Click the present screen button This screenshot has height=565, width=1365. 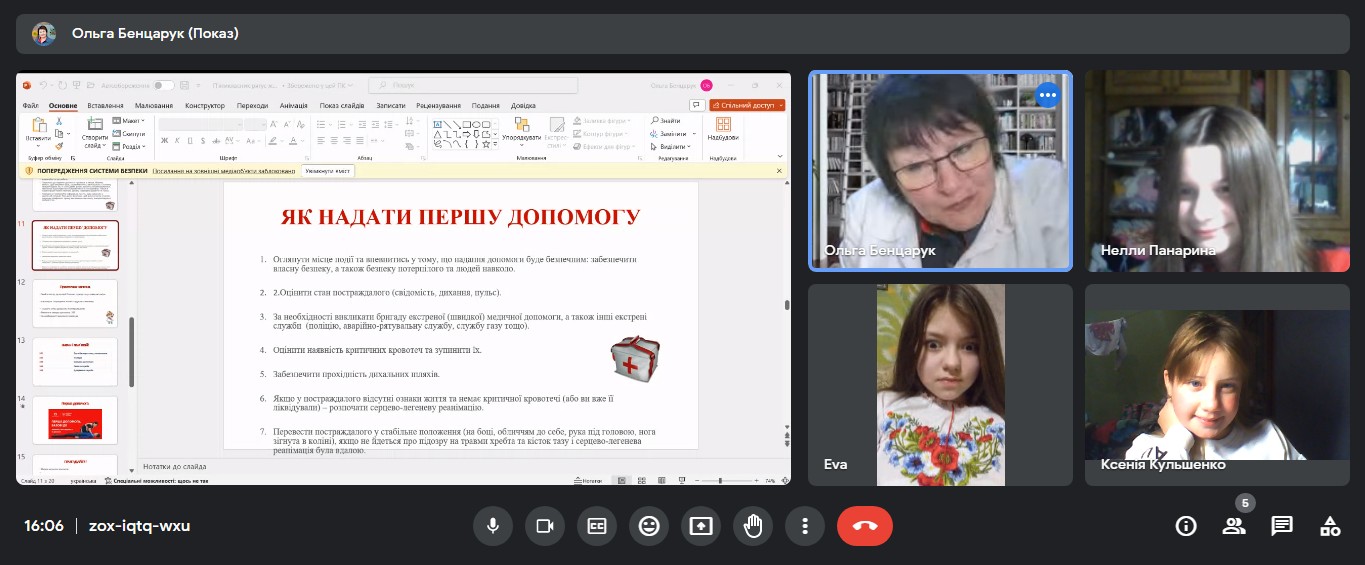click(701, 526)
